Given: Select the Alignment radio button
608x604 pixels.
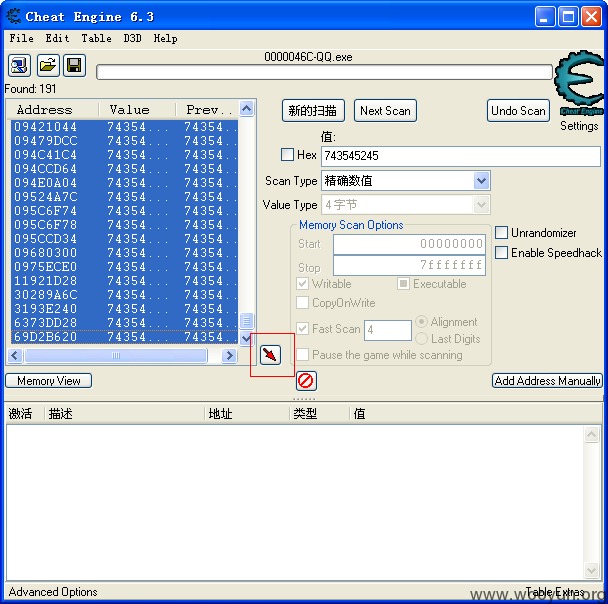Looking at the screenshot, I should [421, 322].
